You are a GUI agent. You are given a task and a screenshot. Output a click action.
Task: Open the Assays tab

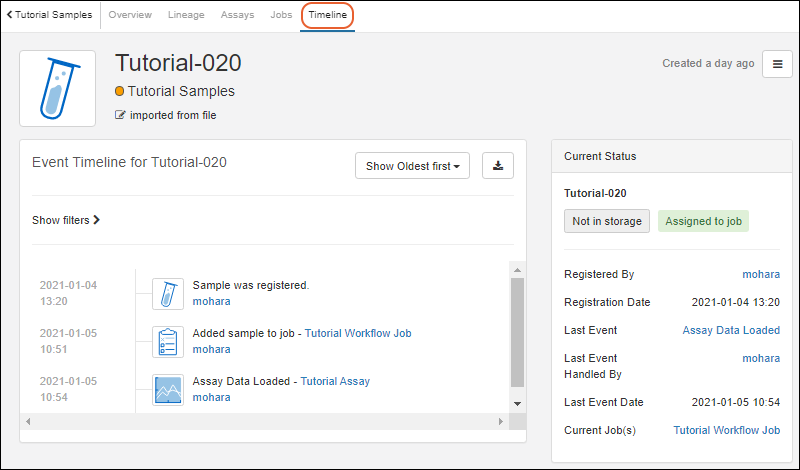point(237,15)
